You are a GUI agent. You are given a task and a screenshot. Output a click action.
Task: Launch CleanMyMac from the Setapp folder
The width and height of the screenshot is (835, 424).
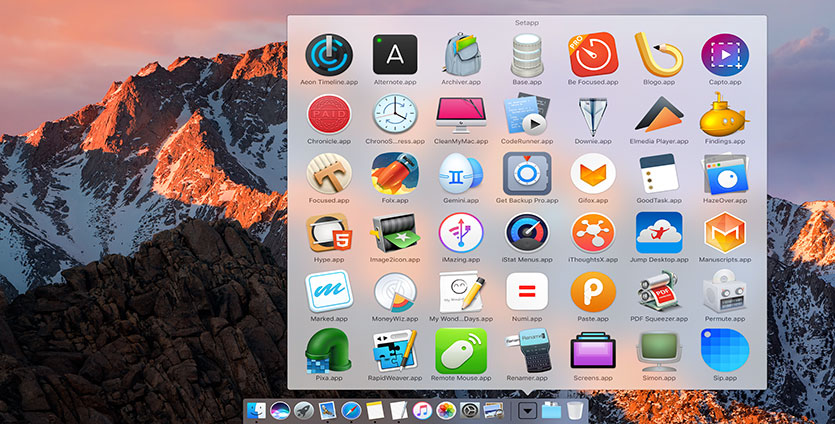[x=461, y=113]
